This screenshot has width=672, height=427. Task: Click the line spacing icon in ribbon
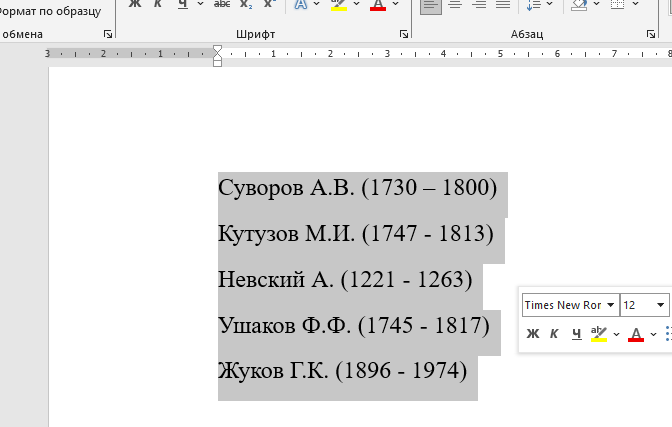533,4
